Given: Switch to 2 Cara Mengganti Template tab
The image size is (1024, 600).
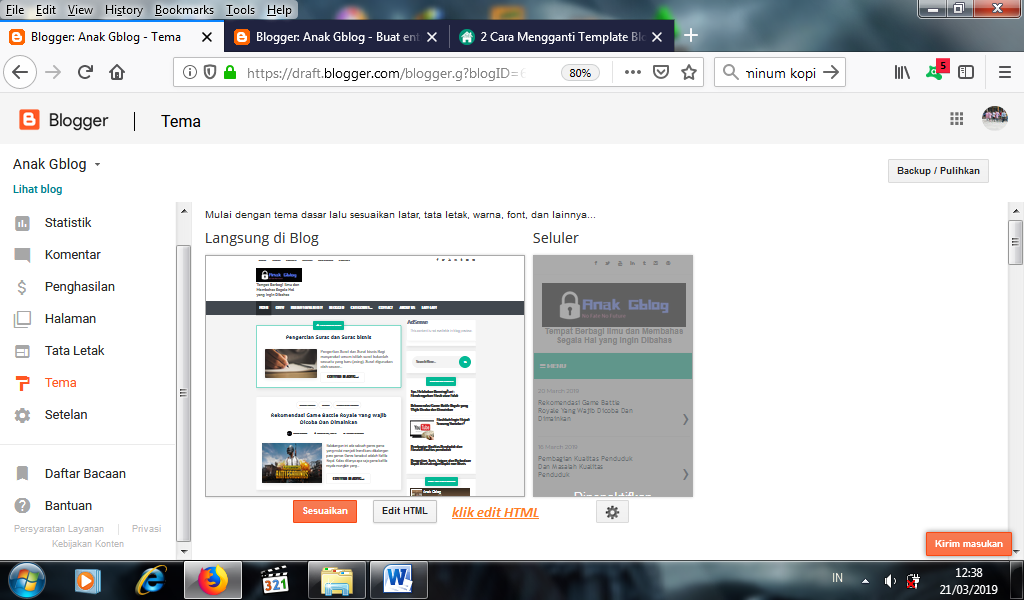Looking at the screenshot, I should pos(562,37).
